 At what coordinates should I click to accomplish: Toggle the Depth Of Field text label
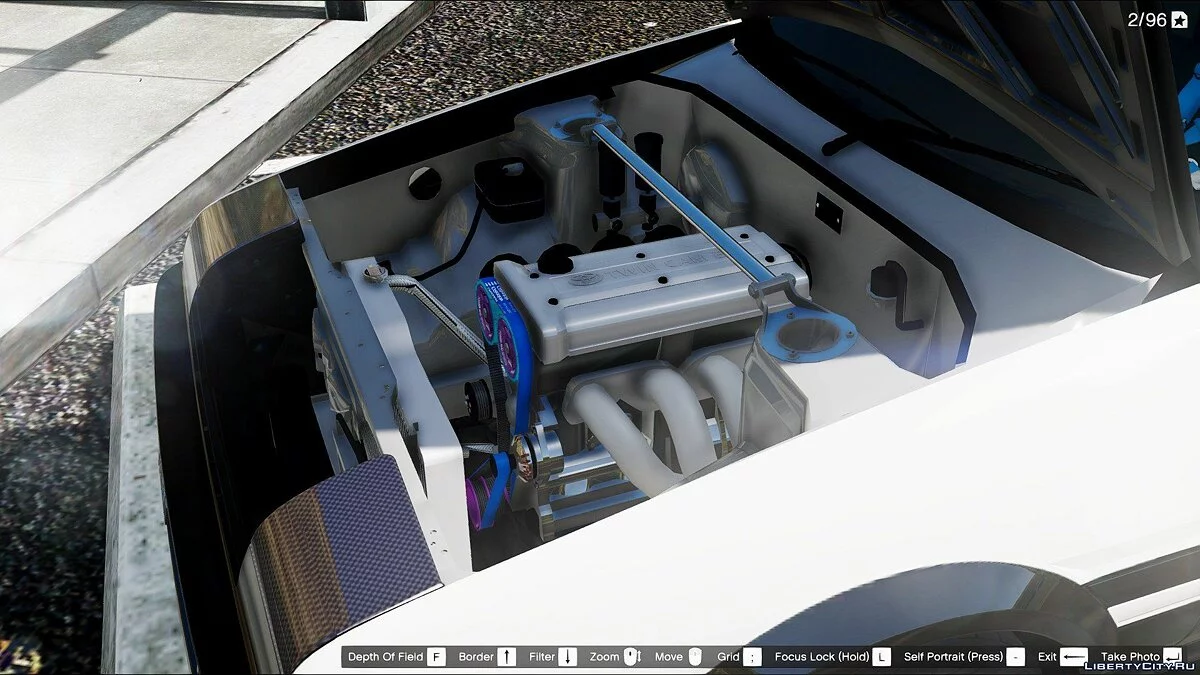tap(385, 657)
